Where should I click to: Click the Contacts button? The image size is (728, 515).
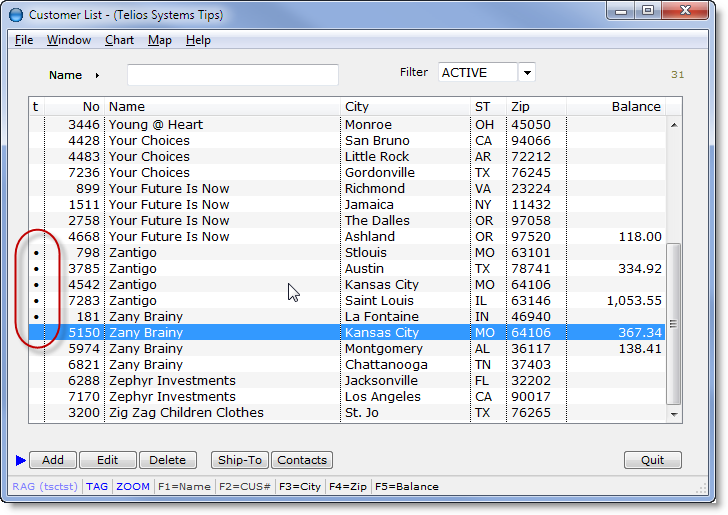pos(302,460)
